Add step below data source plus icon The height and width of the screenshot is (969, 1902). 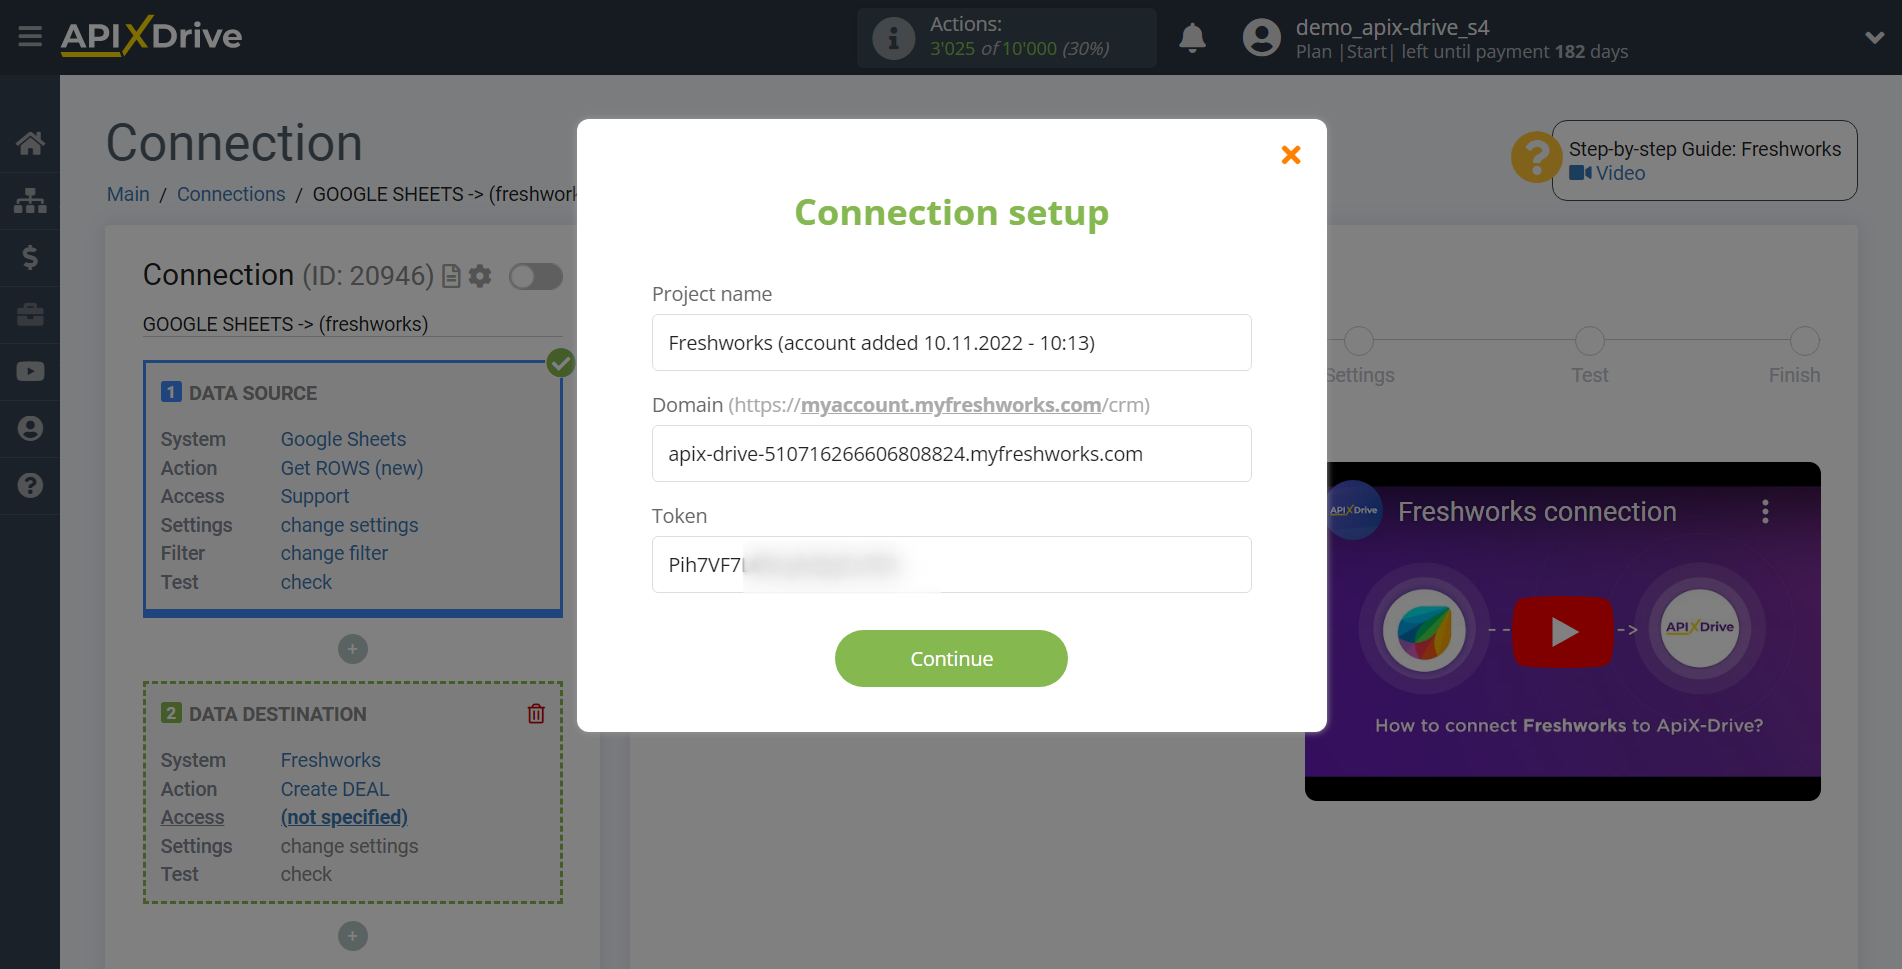pyautogui.click(x=352, y=649)
